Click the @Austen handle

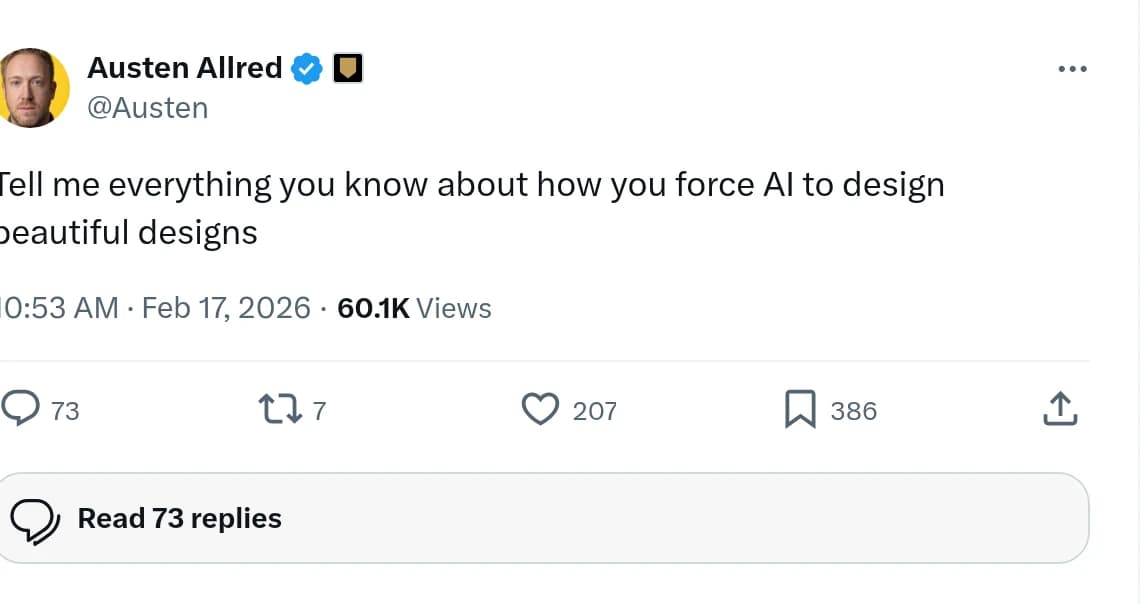pyautogui.click(x=148, y=107)
